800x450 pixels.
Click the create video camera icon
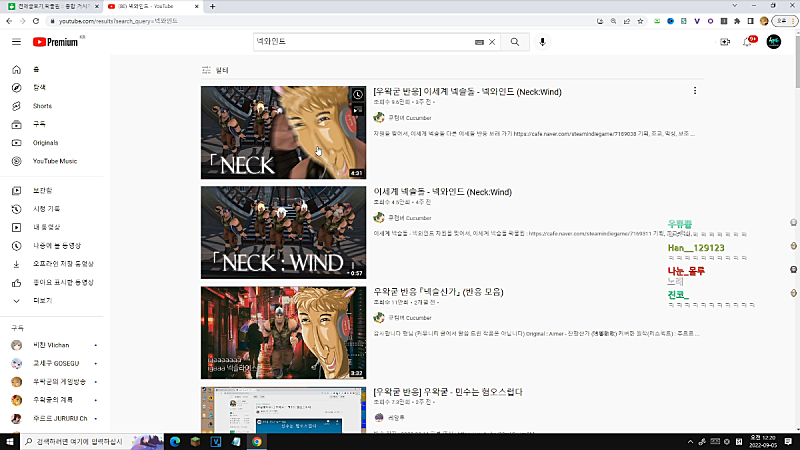725,42
